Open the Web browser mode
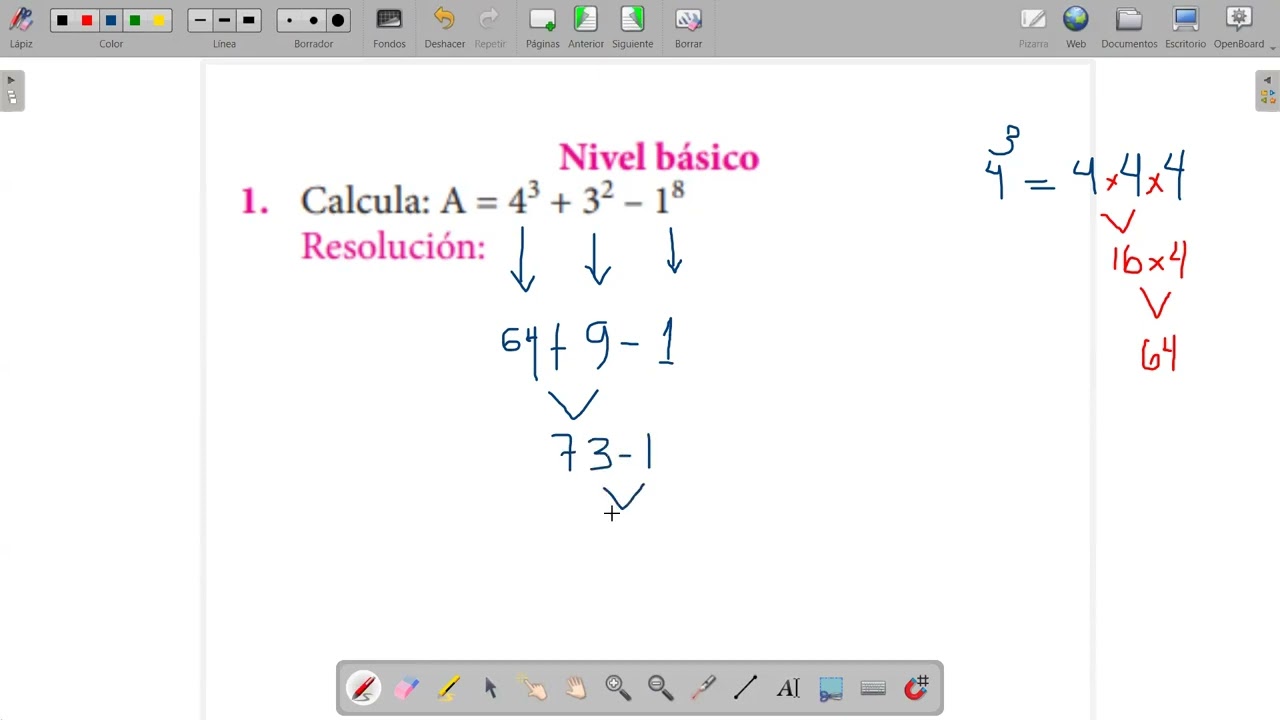The width and height of the screenshot is (1280, 720). [x=1076, y=27]
